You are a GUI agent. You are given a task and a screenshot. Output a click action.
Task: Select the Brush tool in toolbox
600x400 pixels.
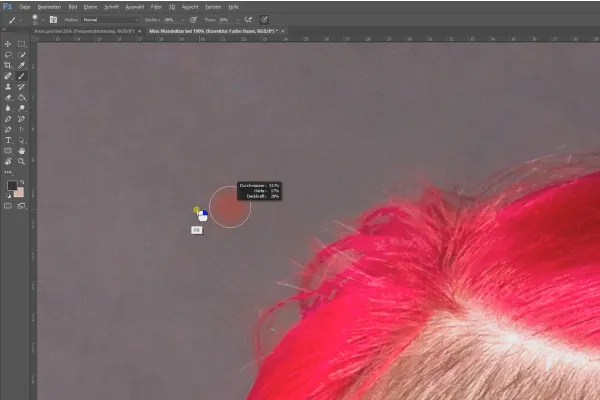click(21, 76)
